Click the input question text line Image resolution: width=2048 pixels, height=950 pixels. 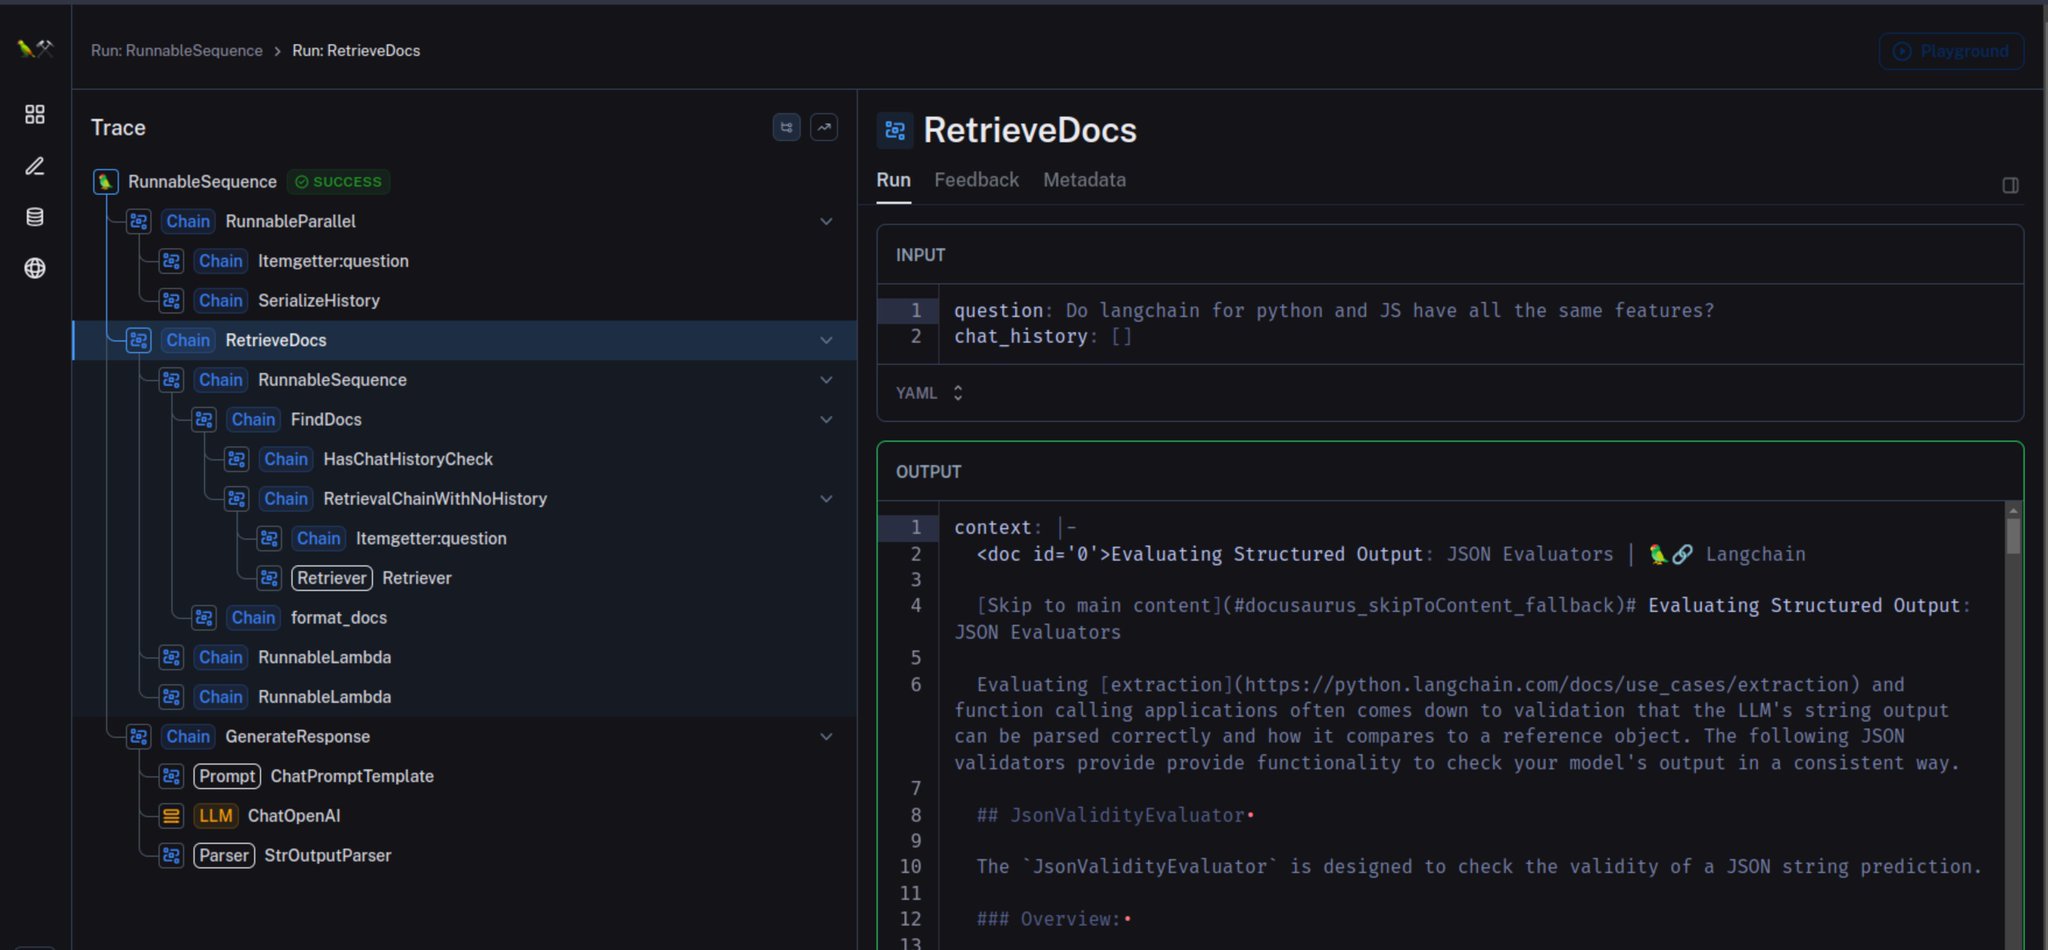tap(1334, 310)
